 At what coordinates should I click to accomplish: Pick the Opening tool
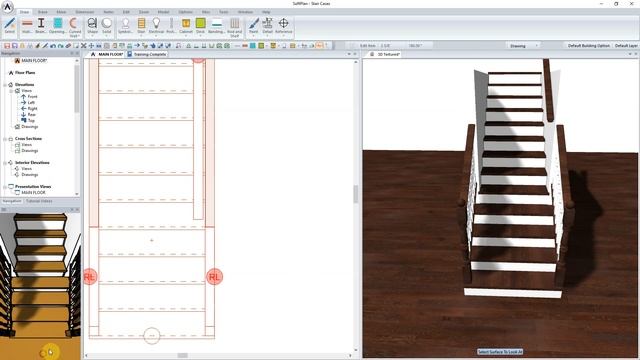(x=58, y=25)
